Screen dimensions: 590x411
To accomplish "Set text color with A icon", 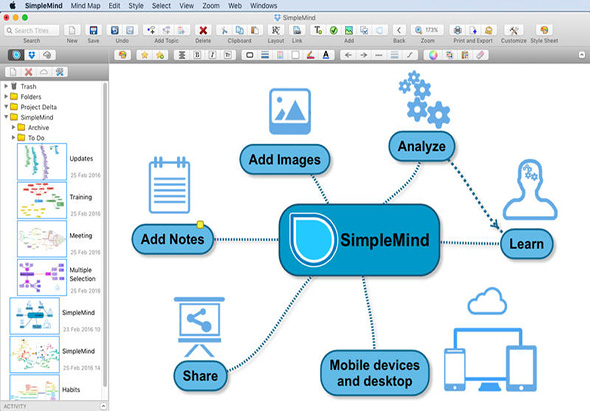I will (x=326, y=55).
